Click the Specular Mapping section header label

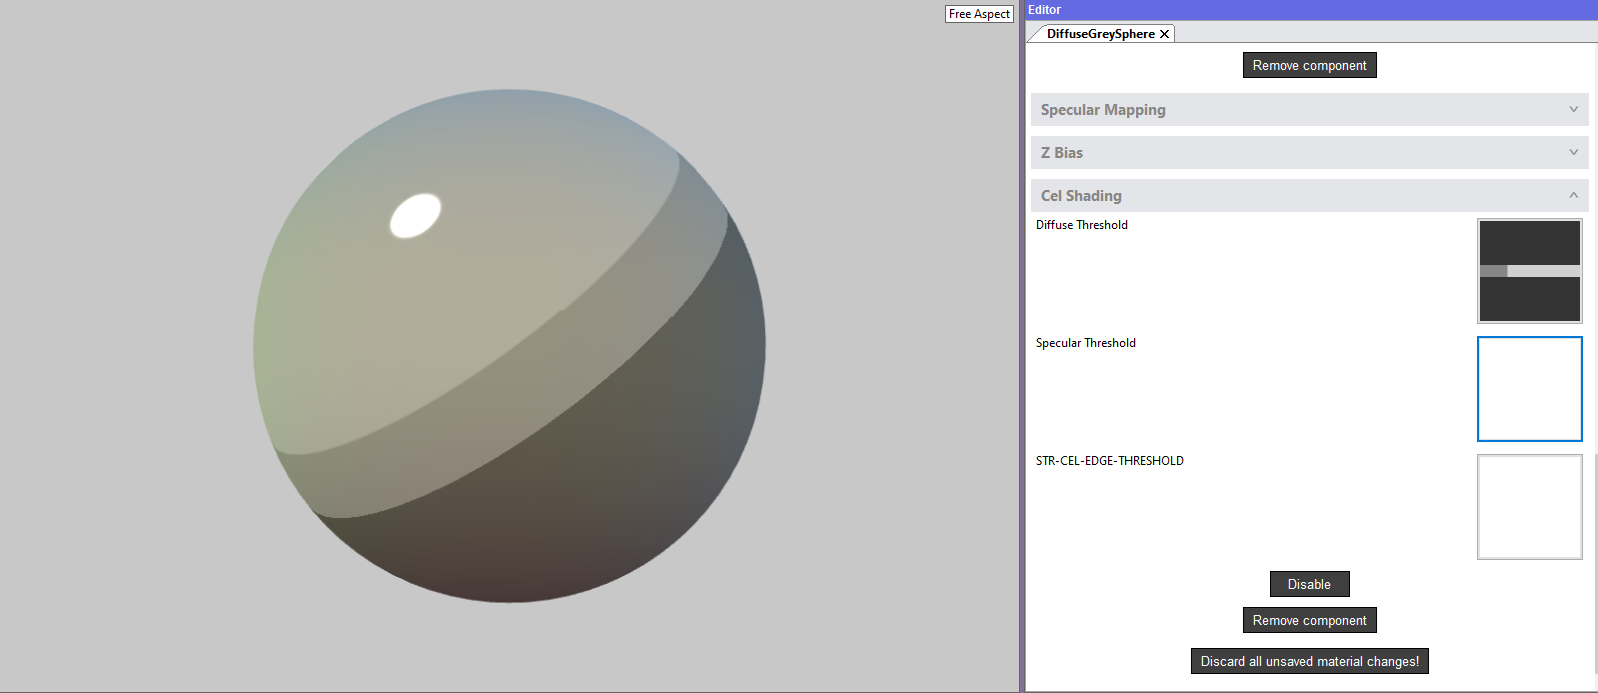click(1103, 110)
